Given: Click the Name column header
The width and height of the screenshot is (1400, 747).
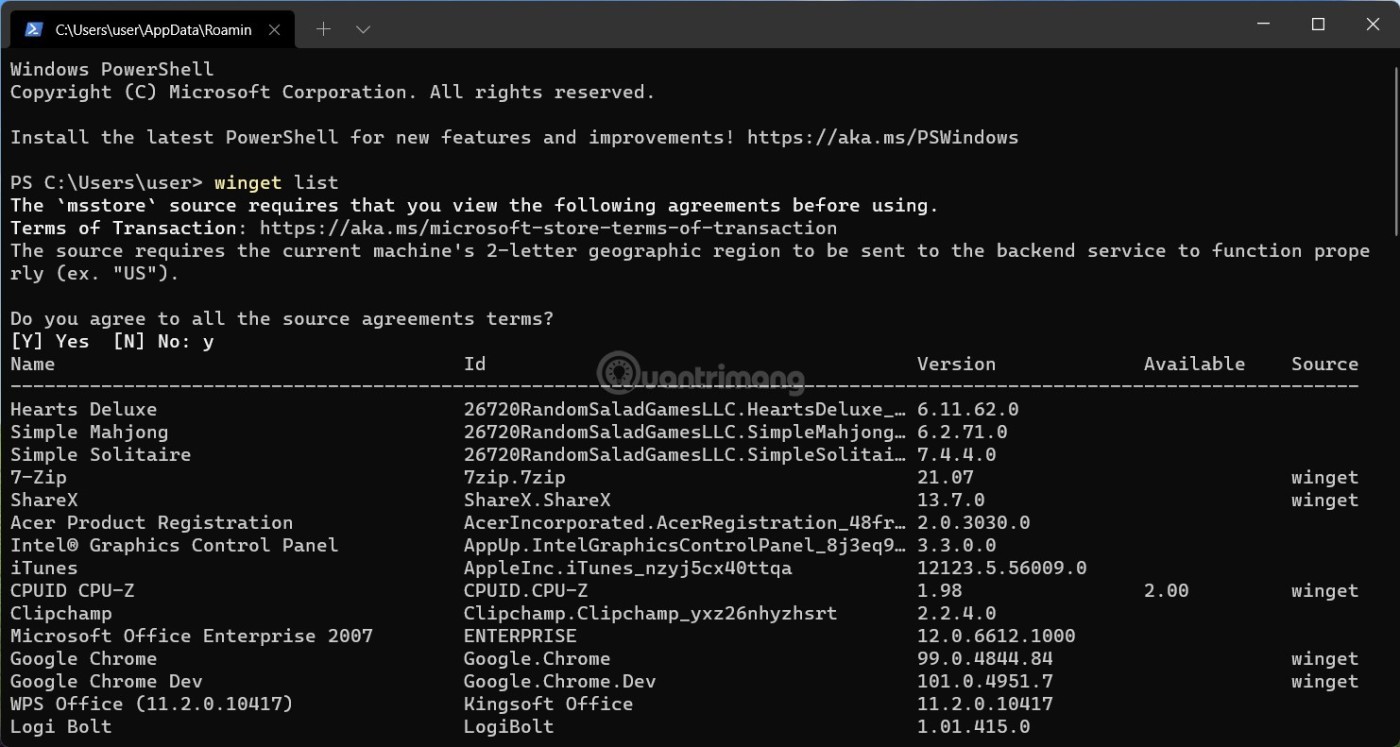Looking at the screenshot, I should [33, 364].
